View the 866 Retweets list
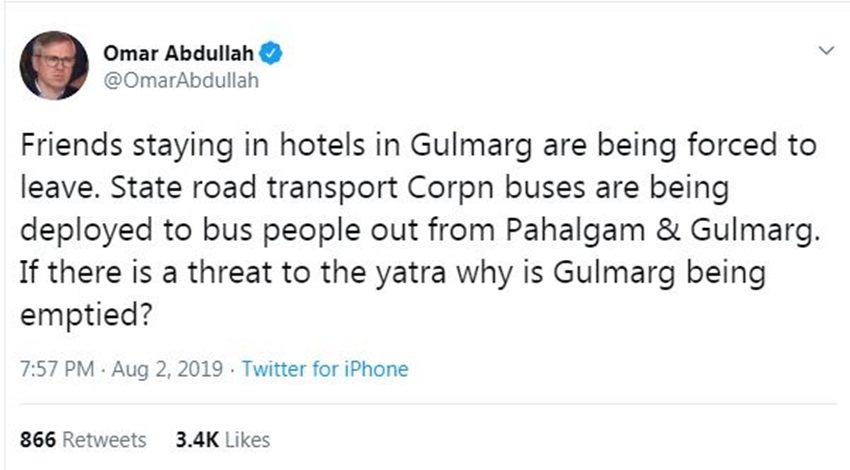The image size is (850, 470). coord(83,439)
